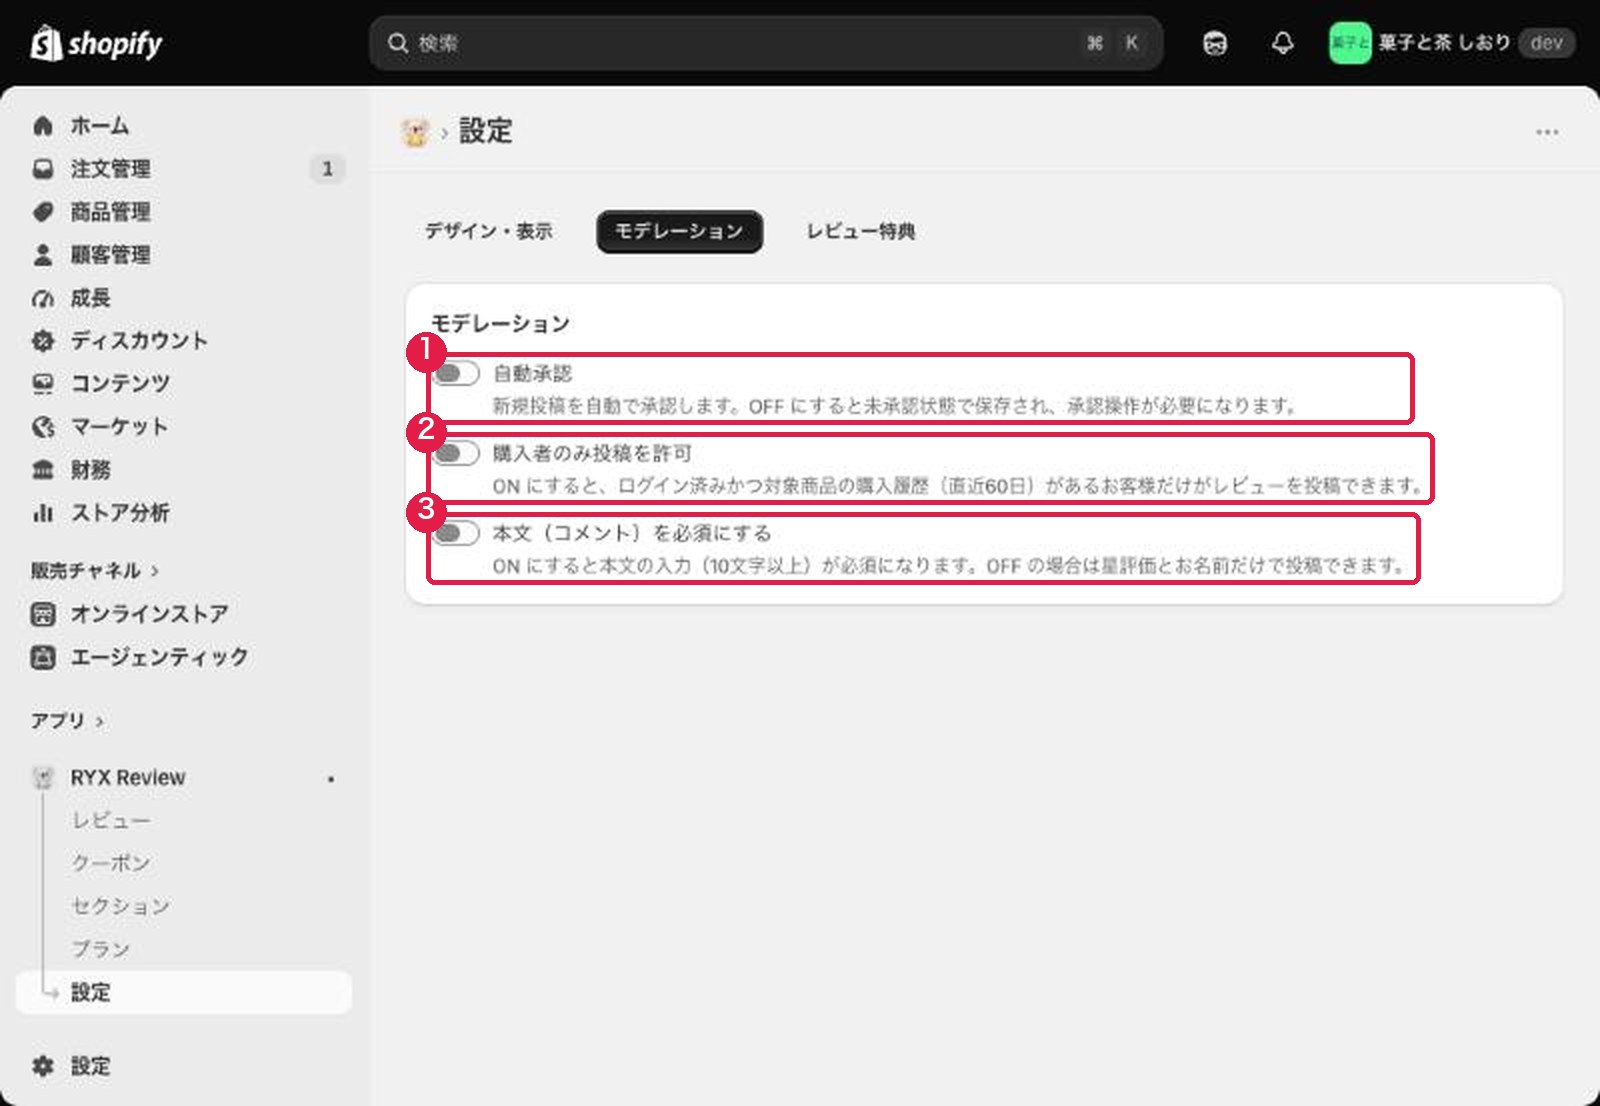The height and width of the screenshot is (1106, 1600).
Task: Click the pin dot beside RYX Review
Action: (x=331, y=779)
